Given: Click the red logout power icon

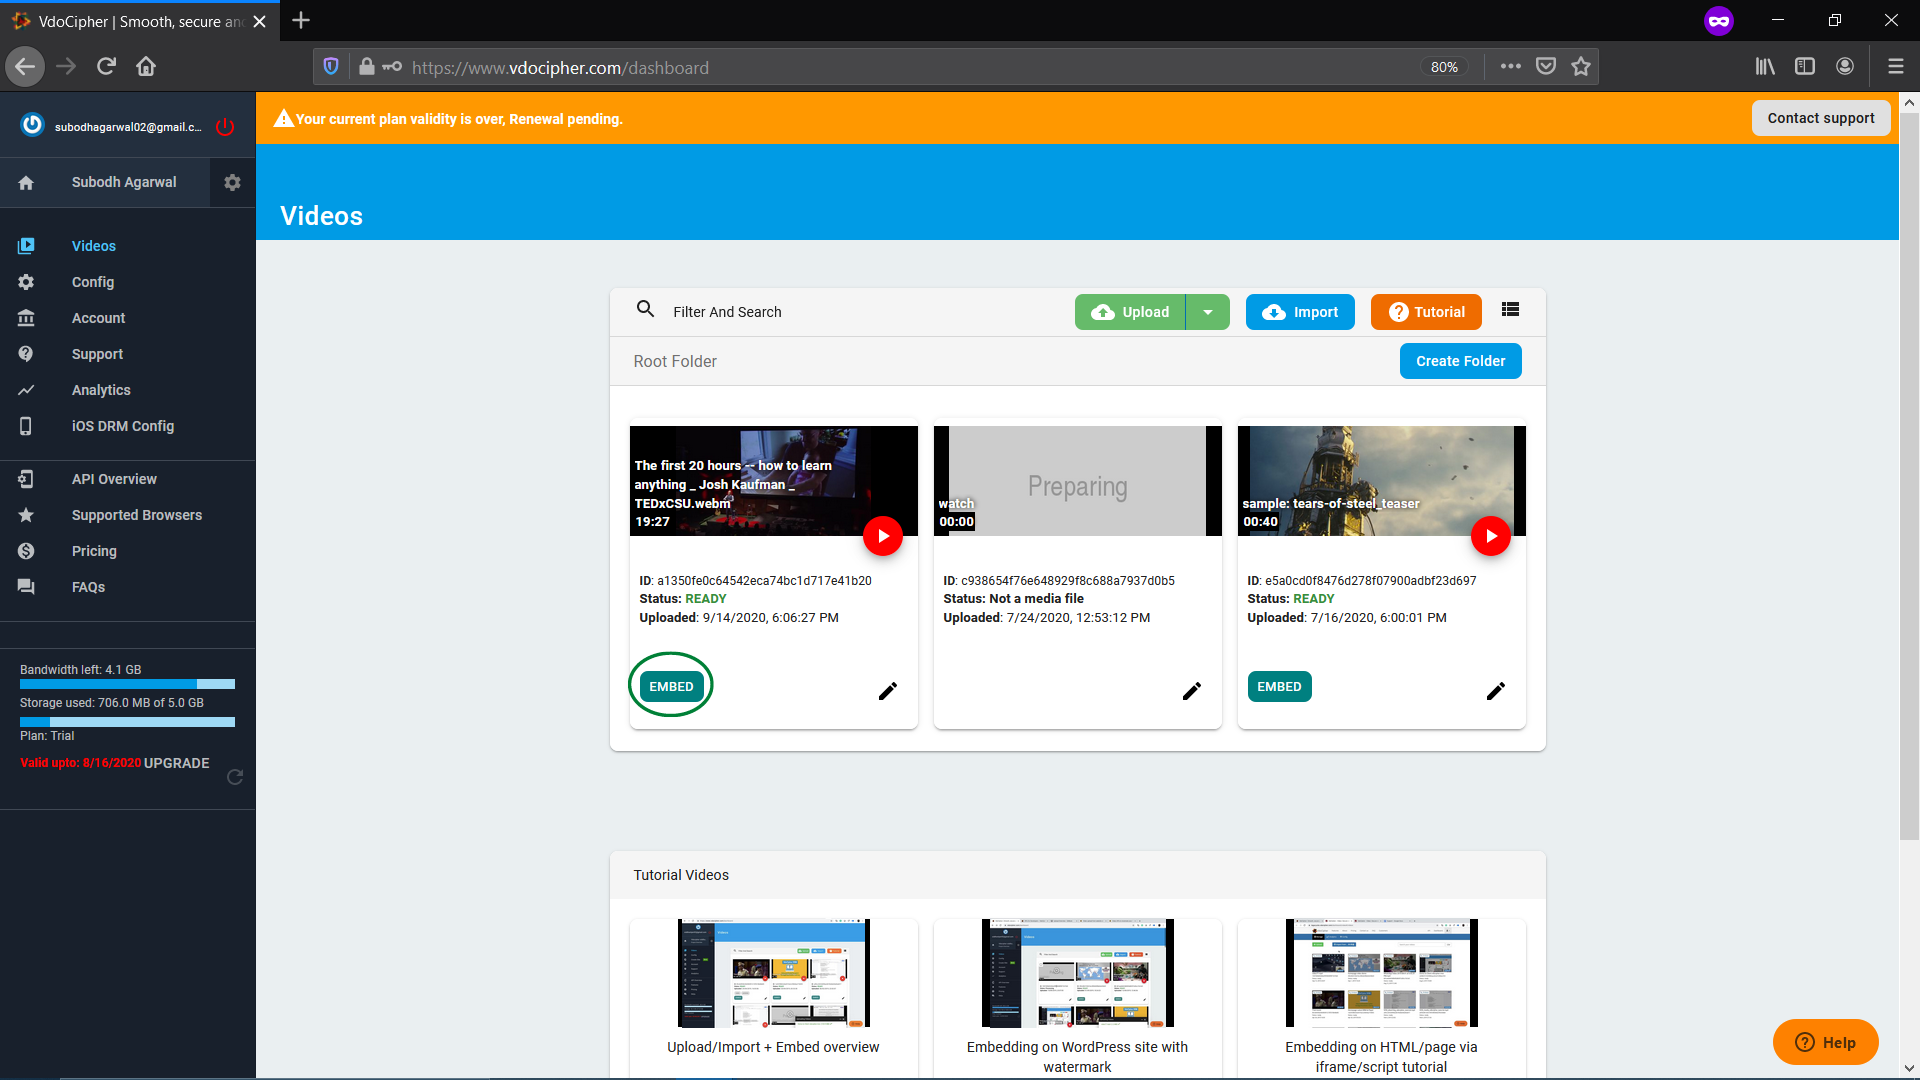Looking at the screenshot, I should click(225, 127).
